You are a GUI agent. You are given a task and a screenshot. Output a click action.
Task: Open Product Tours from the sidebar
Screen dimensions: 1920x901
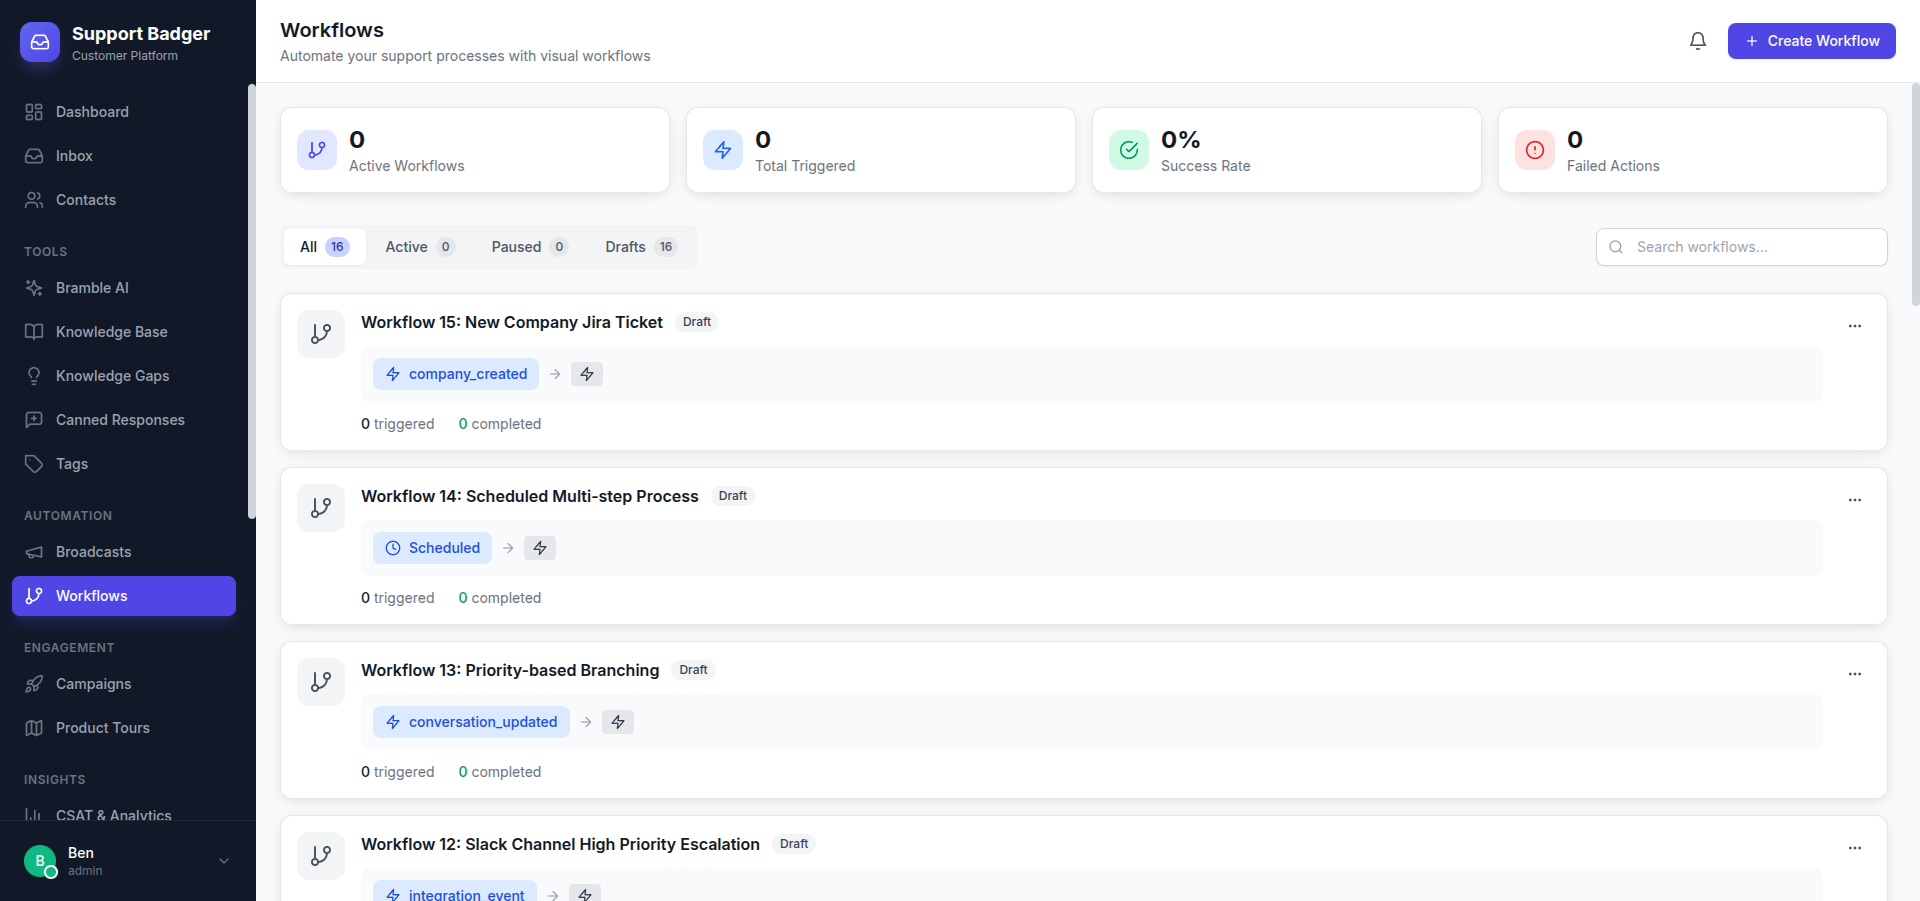pyautogui.click(x=102, y=727)
